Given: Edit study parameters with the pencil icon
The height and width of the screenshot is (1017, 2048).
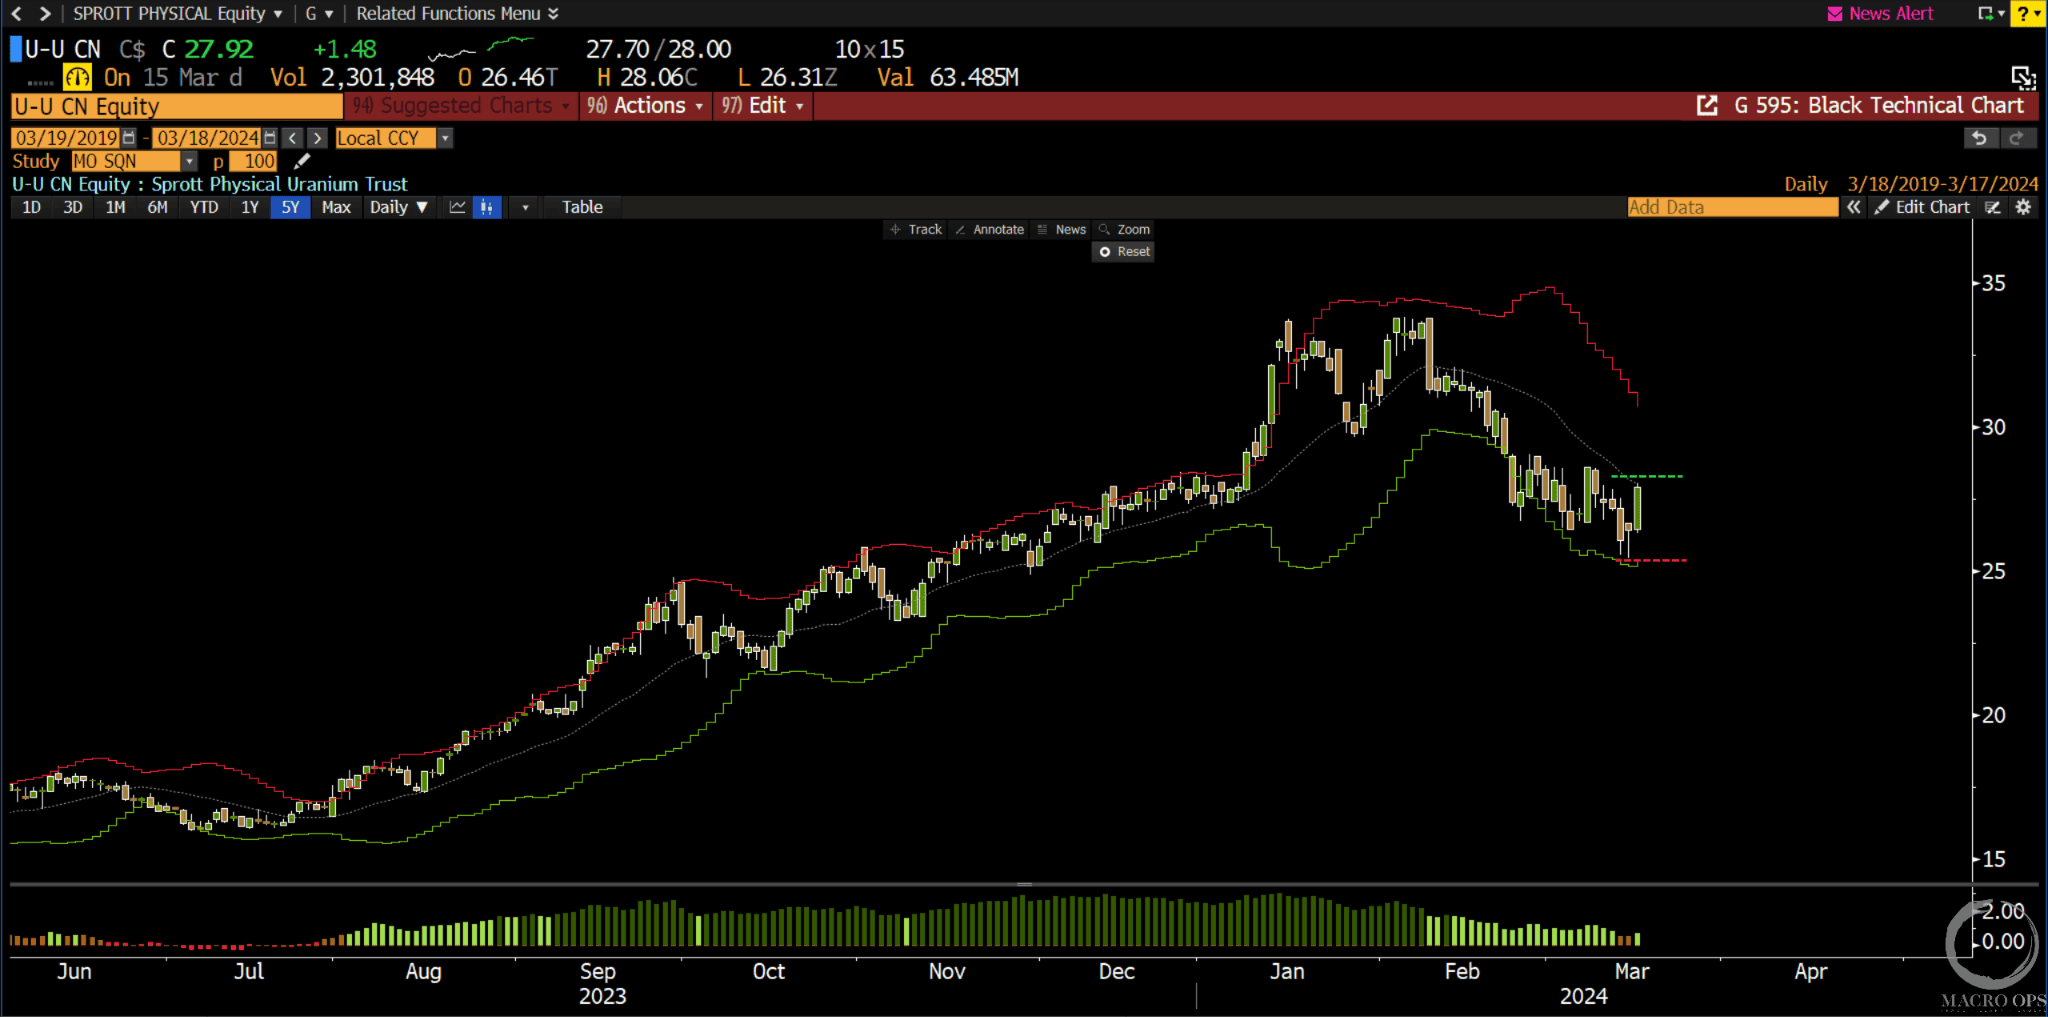Looking at the screenshot, I should click(302, 161).
